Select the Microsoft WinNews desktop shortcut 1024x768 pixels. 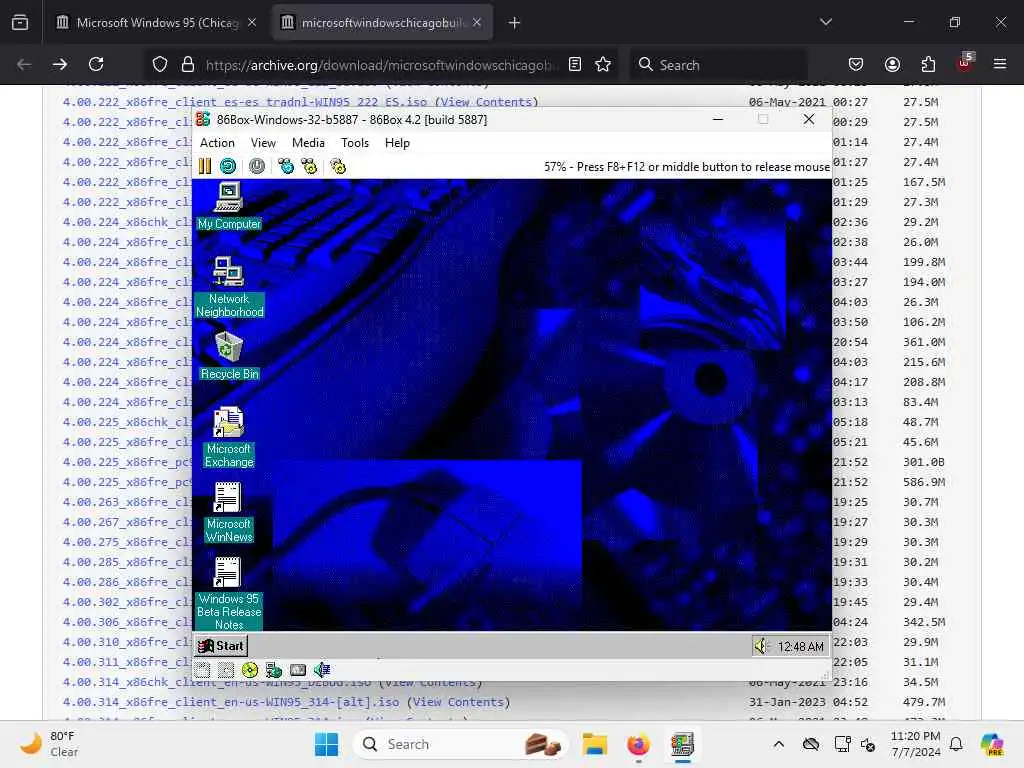pos(229,513)
